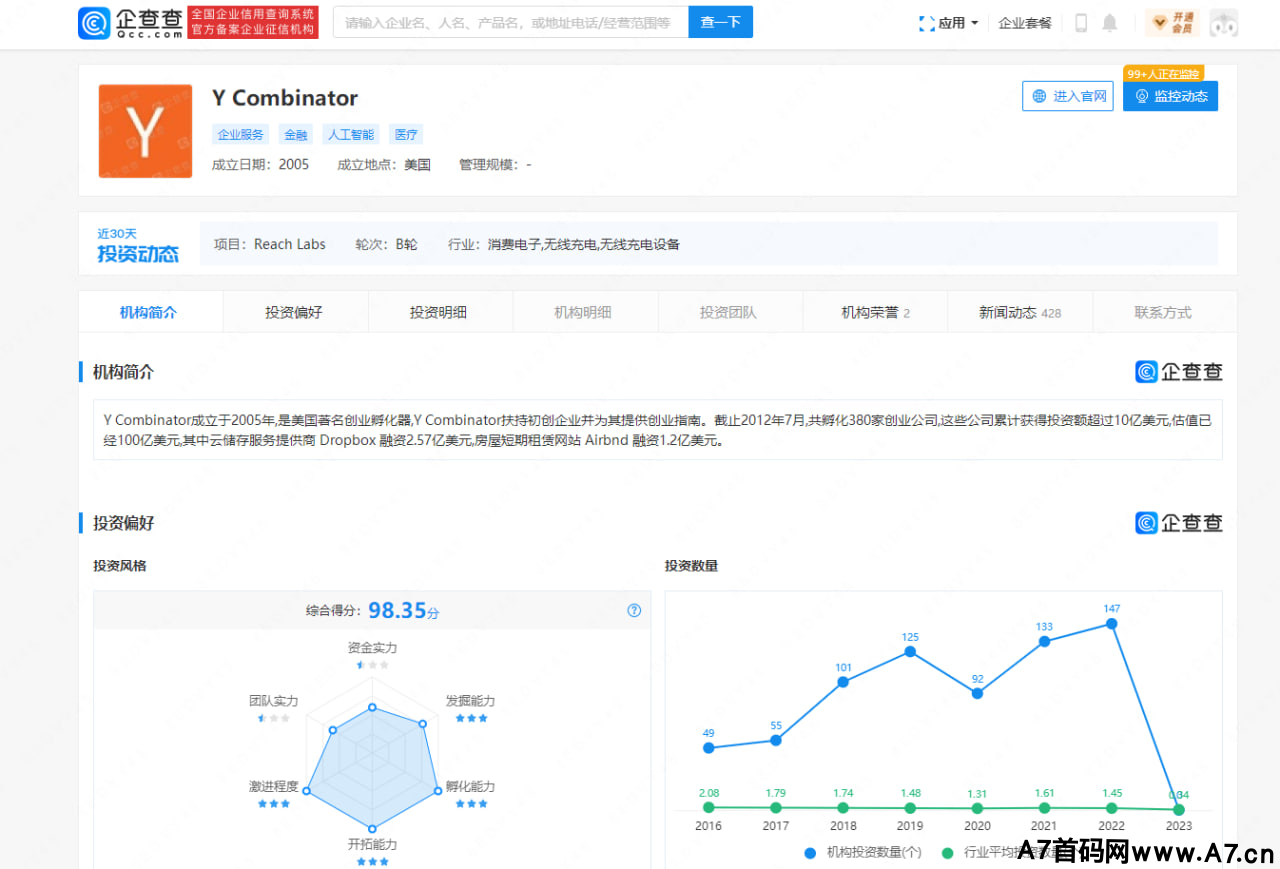The image size is (1280, 869).
Task: Switch to the 机构简介 tab
Action: (150, 312)
